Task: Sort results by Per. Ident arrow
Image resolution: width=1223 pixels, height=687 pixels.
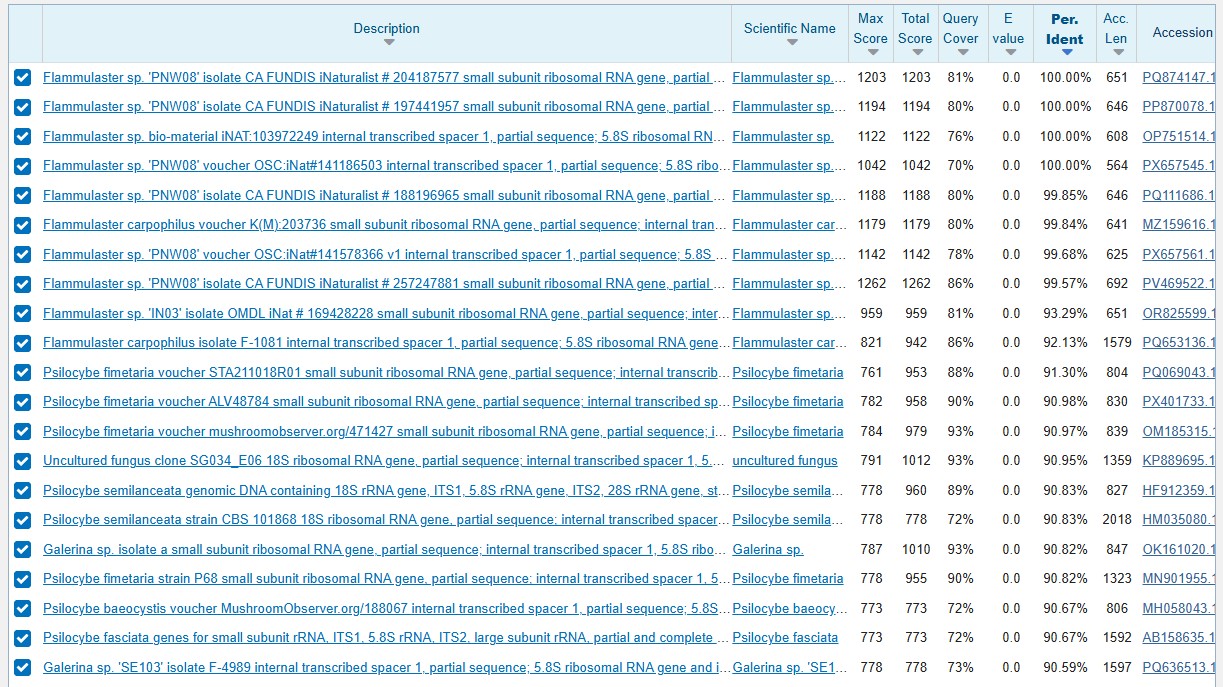Action: (1066, 52)
